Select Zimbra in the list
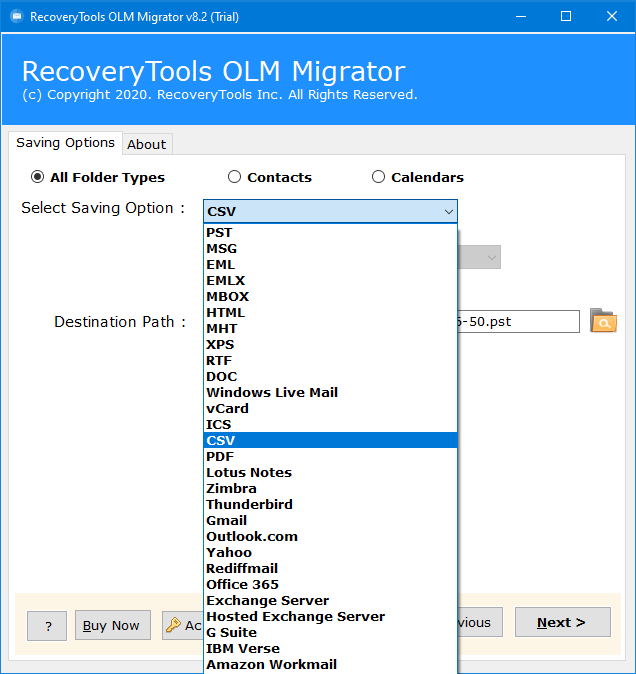Viewport: 636px width, 674px height. (x=330, y=488)
